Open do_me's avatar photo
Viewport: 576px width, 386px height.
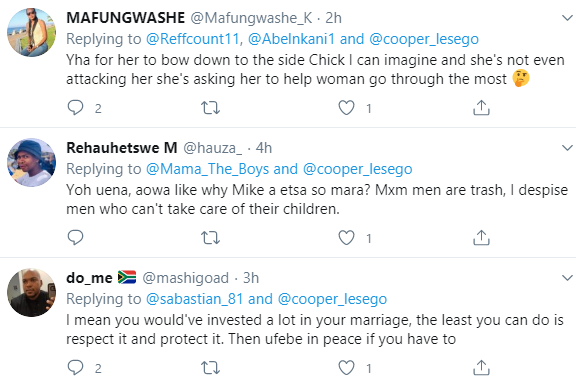[x=32, y=292]
